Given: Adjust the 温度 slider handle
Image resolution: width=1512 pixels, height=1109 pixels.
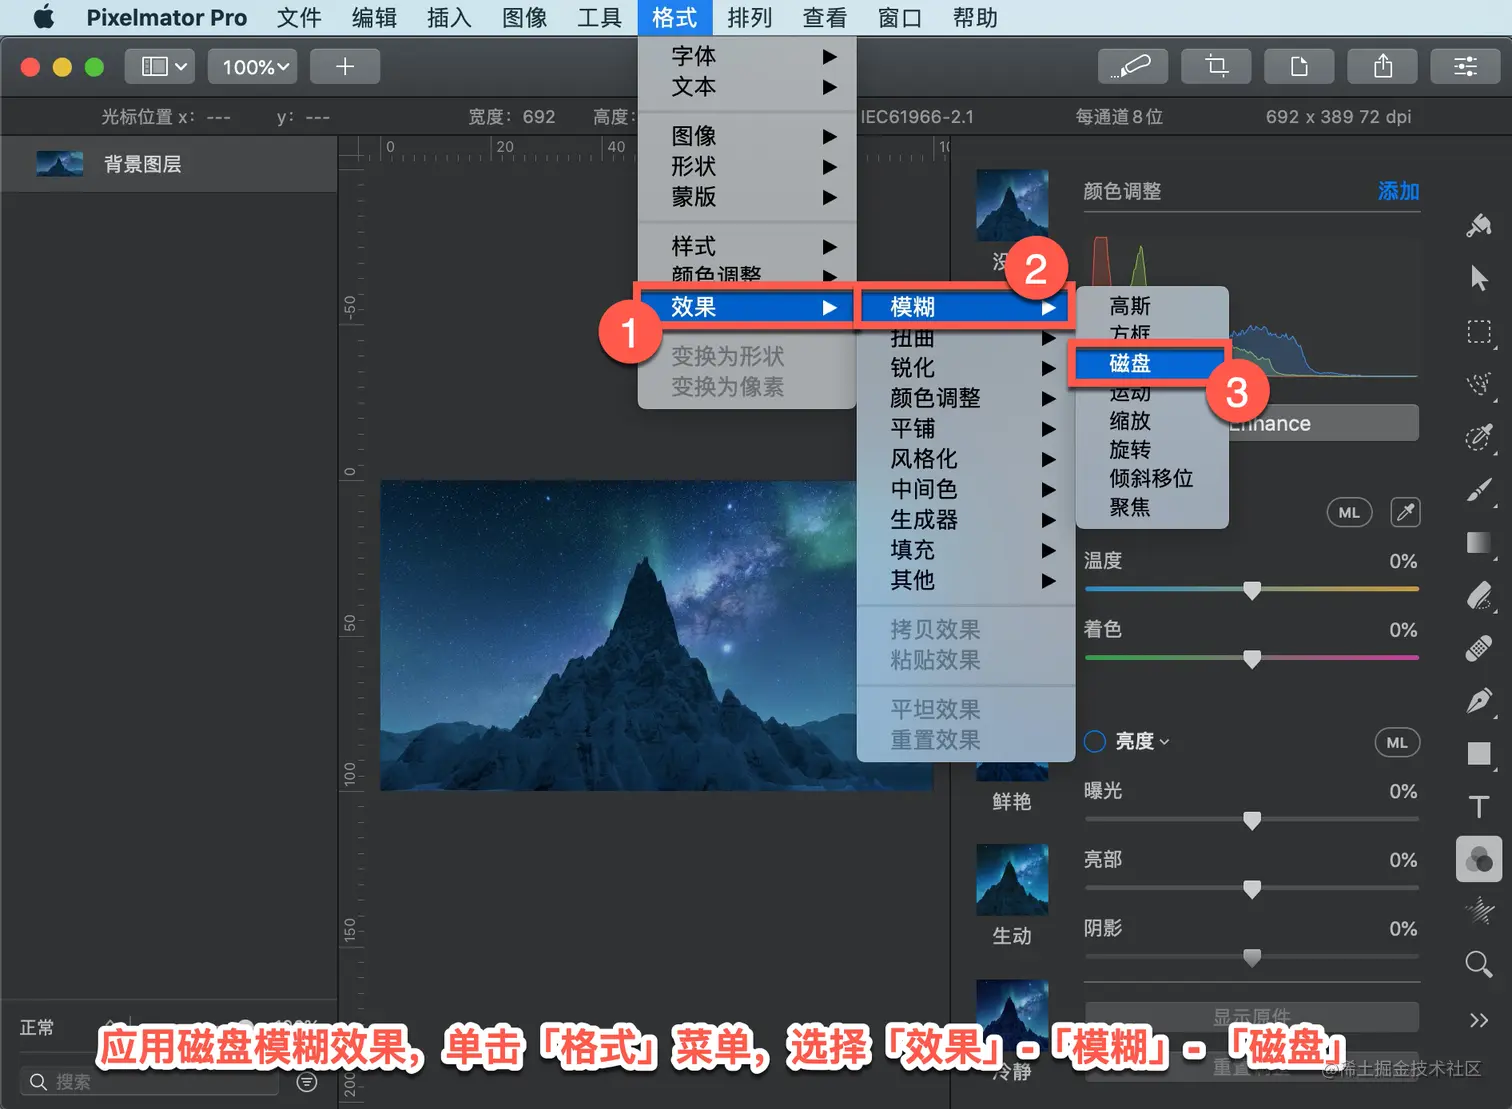Looking at the screenshot, I should tap(1252, 590).
